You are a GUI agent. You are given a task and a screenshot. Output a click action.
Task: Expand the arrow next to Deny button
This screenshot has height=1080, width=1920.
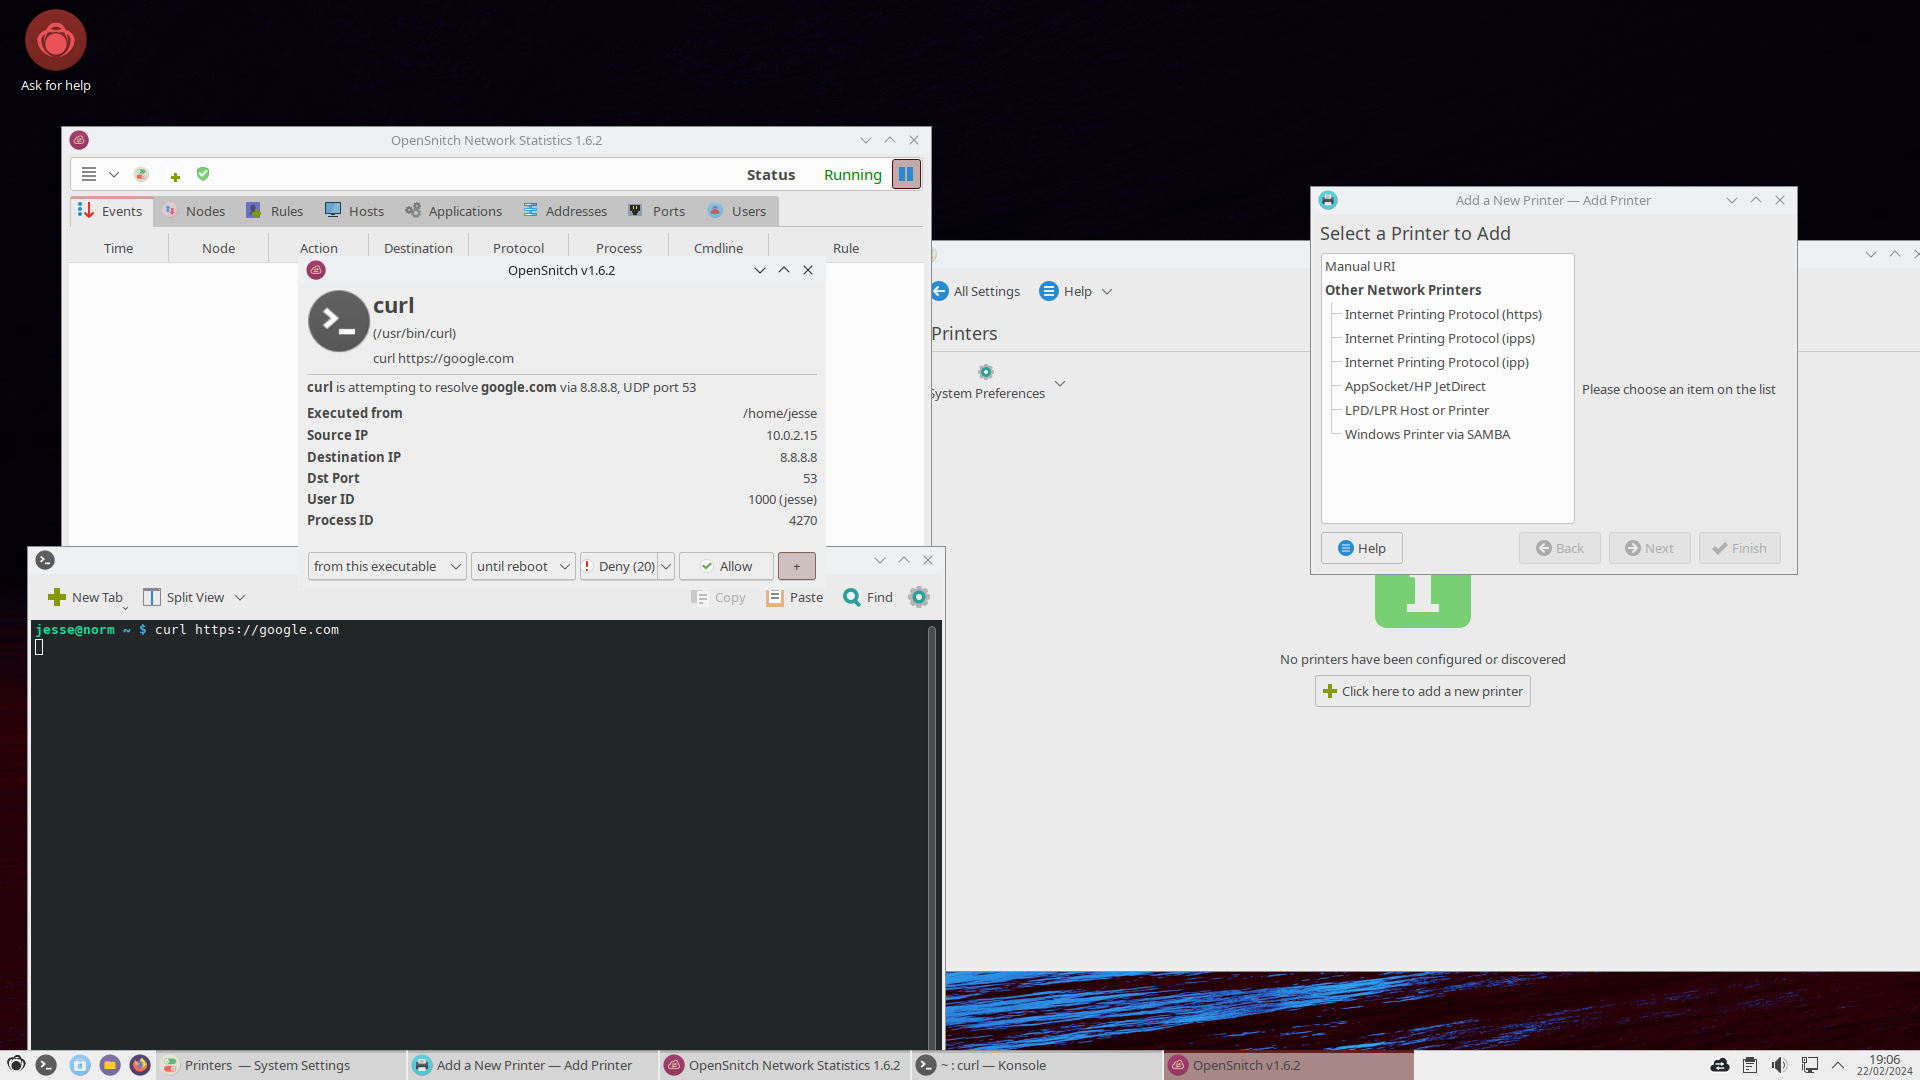[666, 566]
